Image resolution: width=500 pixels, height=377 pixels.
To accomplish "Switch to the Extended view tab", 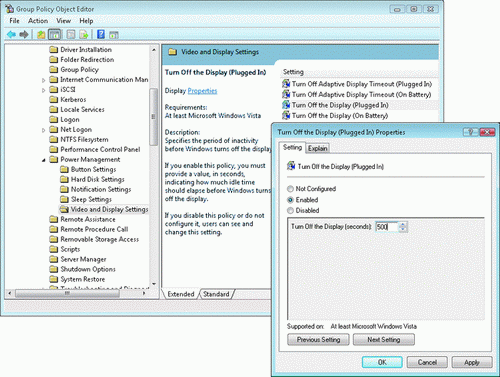I will point(181,294).
